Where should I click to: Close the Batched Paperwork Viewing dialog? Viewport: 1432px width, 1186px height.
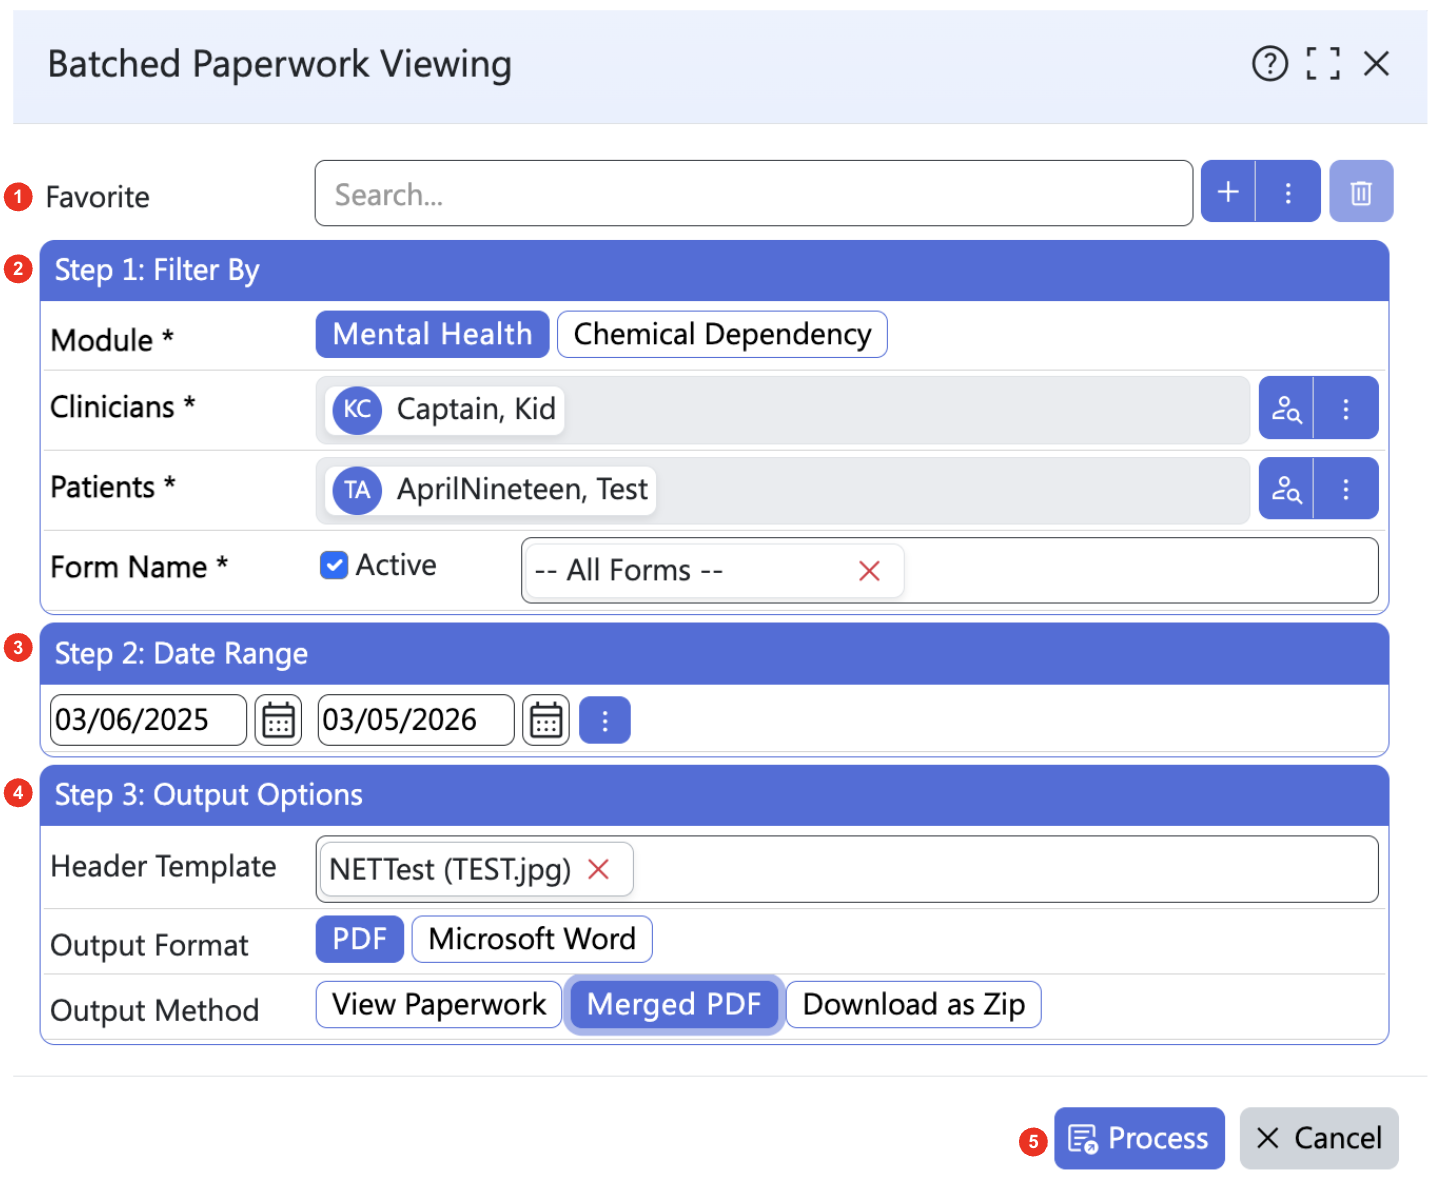[x=1377, y=64]
